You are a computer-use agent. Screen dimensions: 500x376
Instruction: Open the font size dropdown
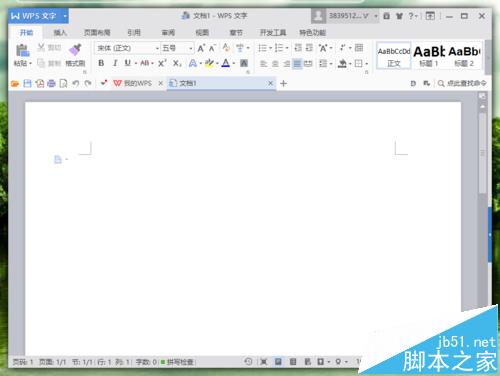point(191,48)
